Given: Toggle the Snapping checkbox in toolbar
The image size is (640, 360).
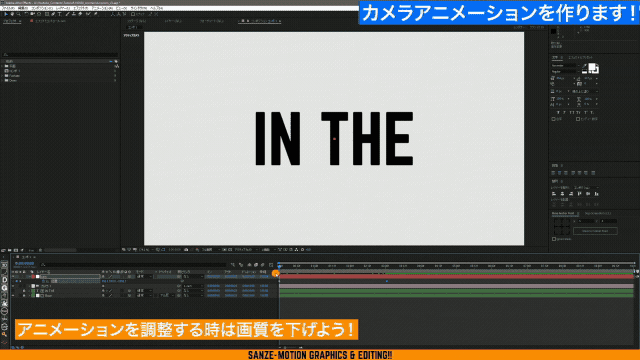Looking at the screenshot, I should pyautogui.click(x=133, y=14).
